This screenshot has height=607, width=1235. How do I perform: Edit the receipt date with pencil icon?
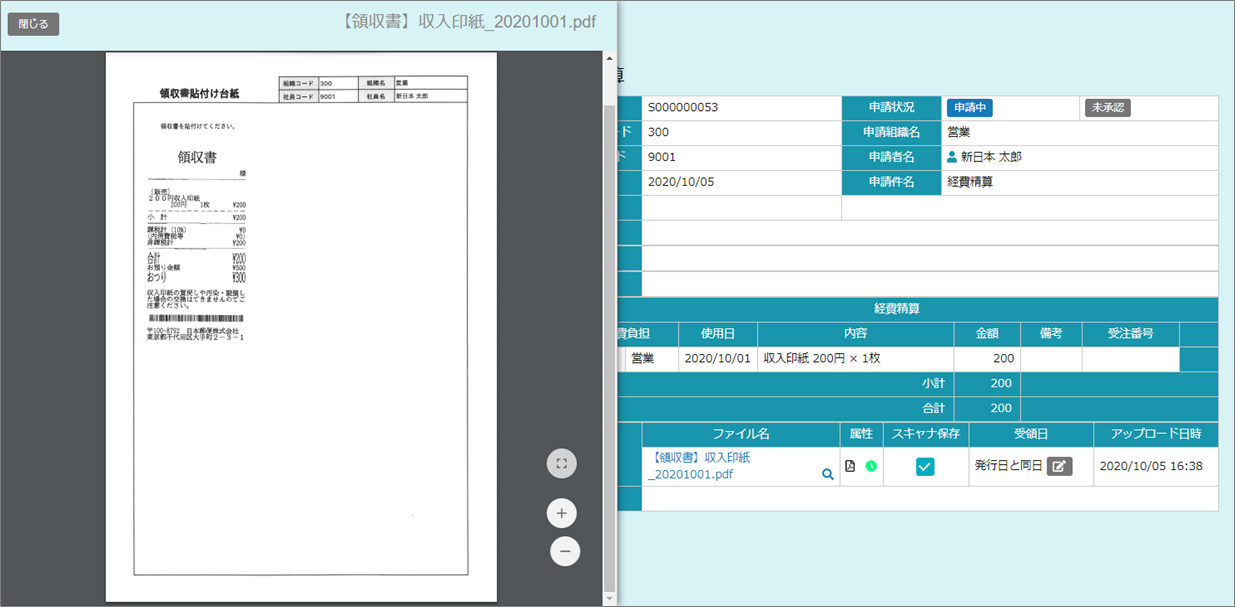(1059, 466)
